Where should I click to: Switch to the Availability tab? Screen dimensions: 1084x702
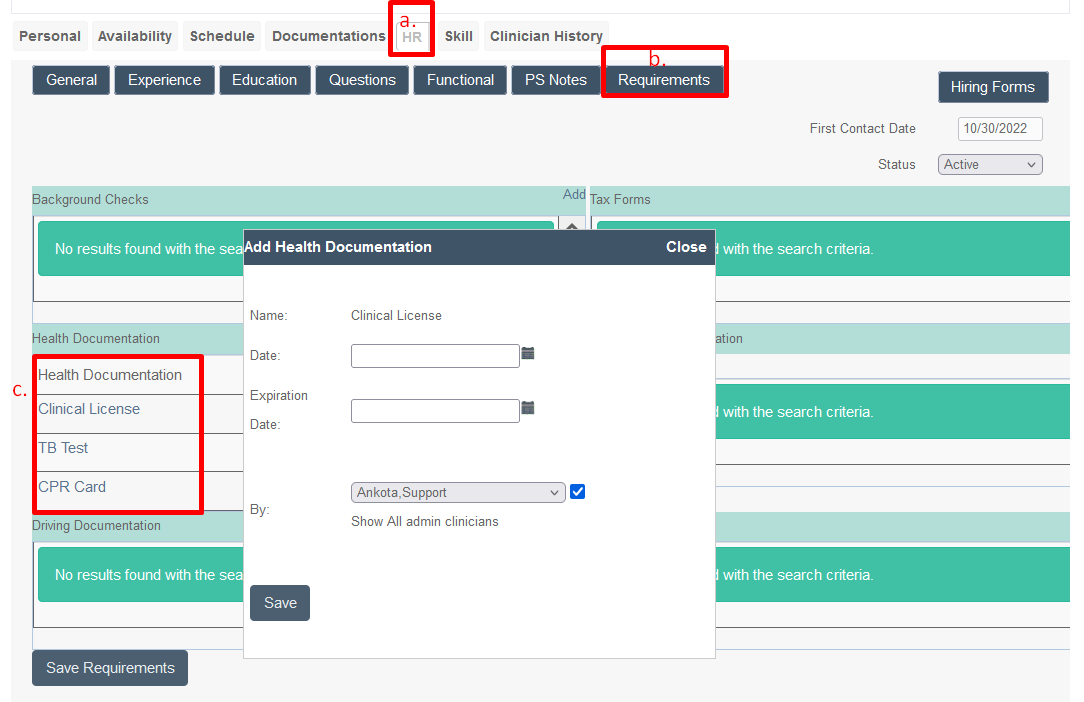coord(135,36)
